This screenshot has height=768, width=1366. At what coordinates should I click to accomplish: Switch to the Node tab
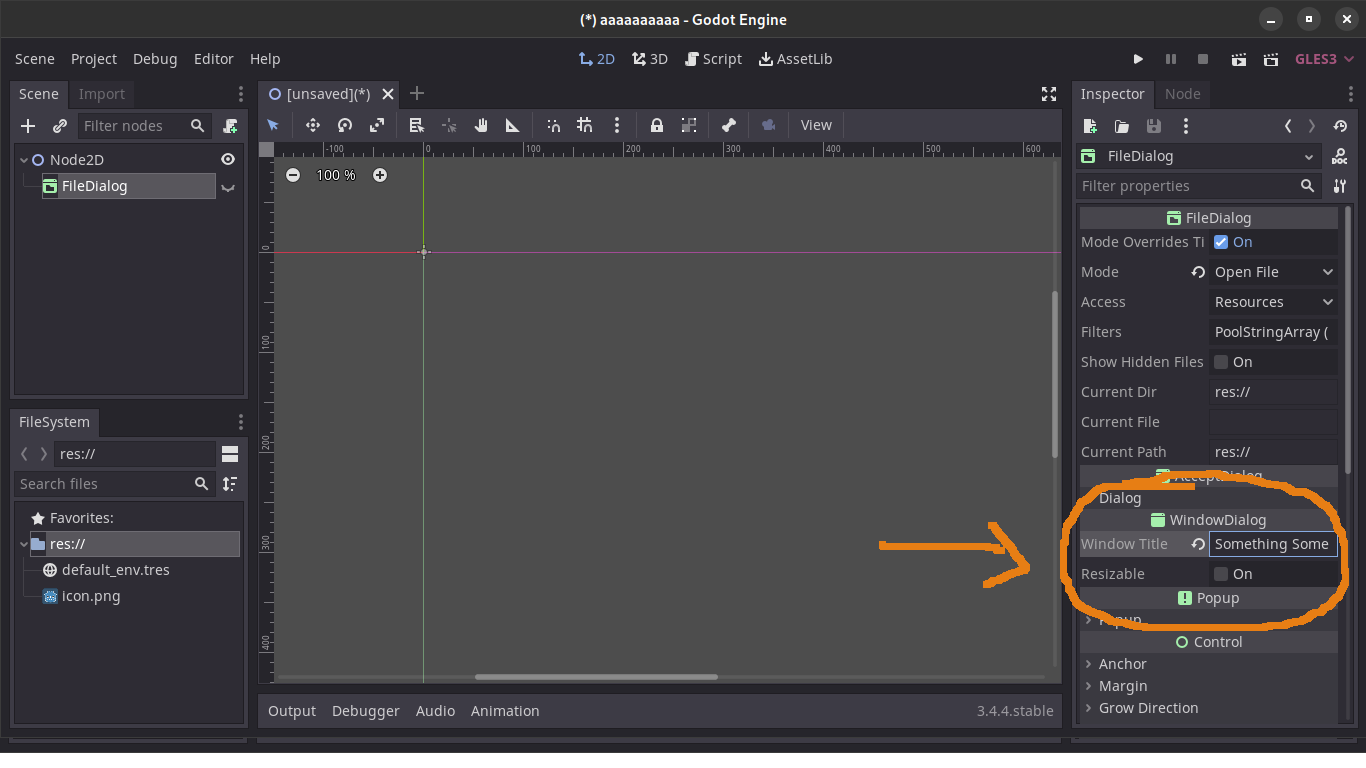tap(1182, 94)
